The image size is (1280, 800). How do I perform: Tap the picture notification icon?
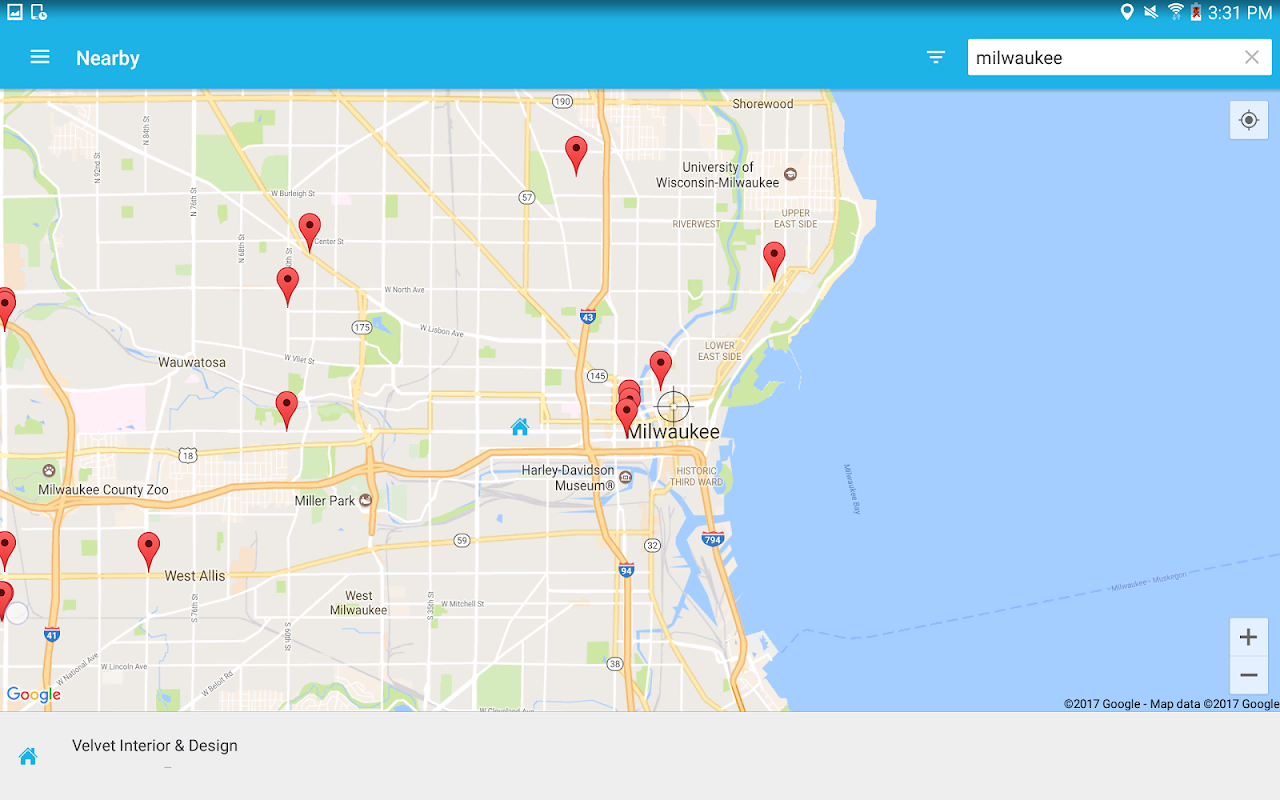click(x=15, y=12)
